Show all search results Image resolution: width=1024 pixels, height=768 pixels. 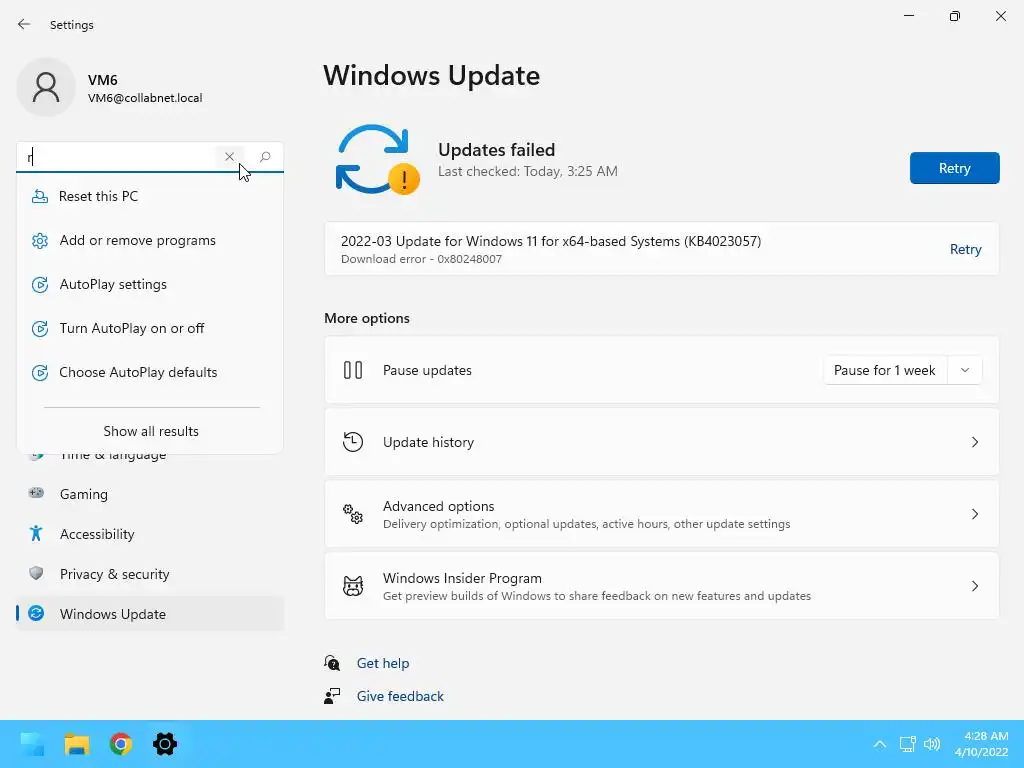point(151,431)
